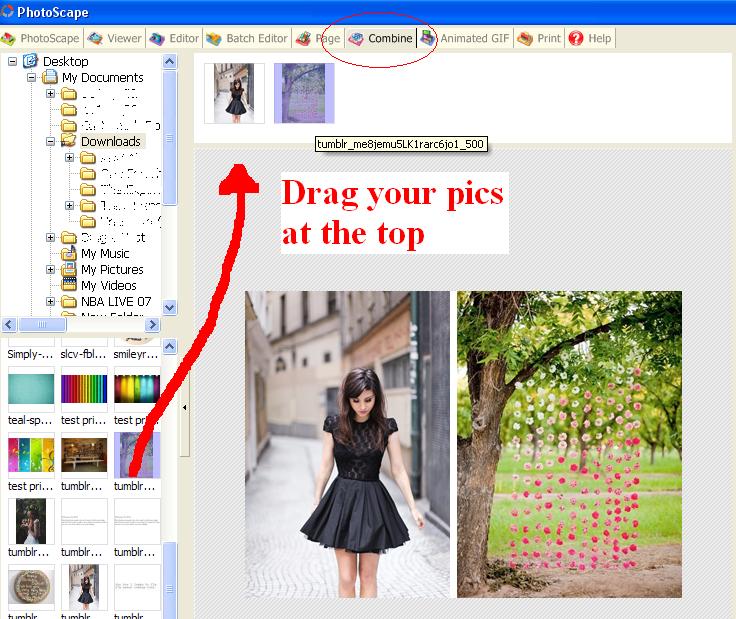This screenshot has width=736, height=619.
Task: Select the teal-sp... thumbnail
Action: click(x=31, y=389)
